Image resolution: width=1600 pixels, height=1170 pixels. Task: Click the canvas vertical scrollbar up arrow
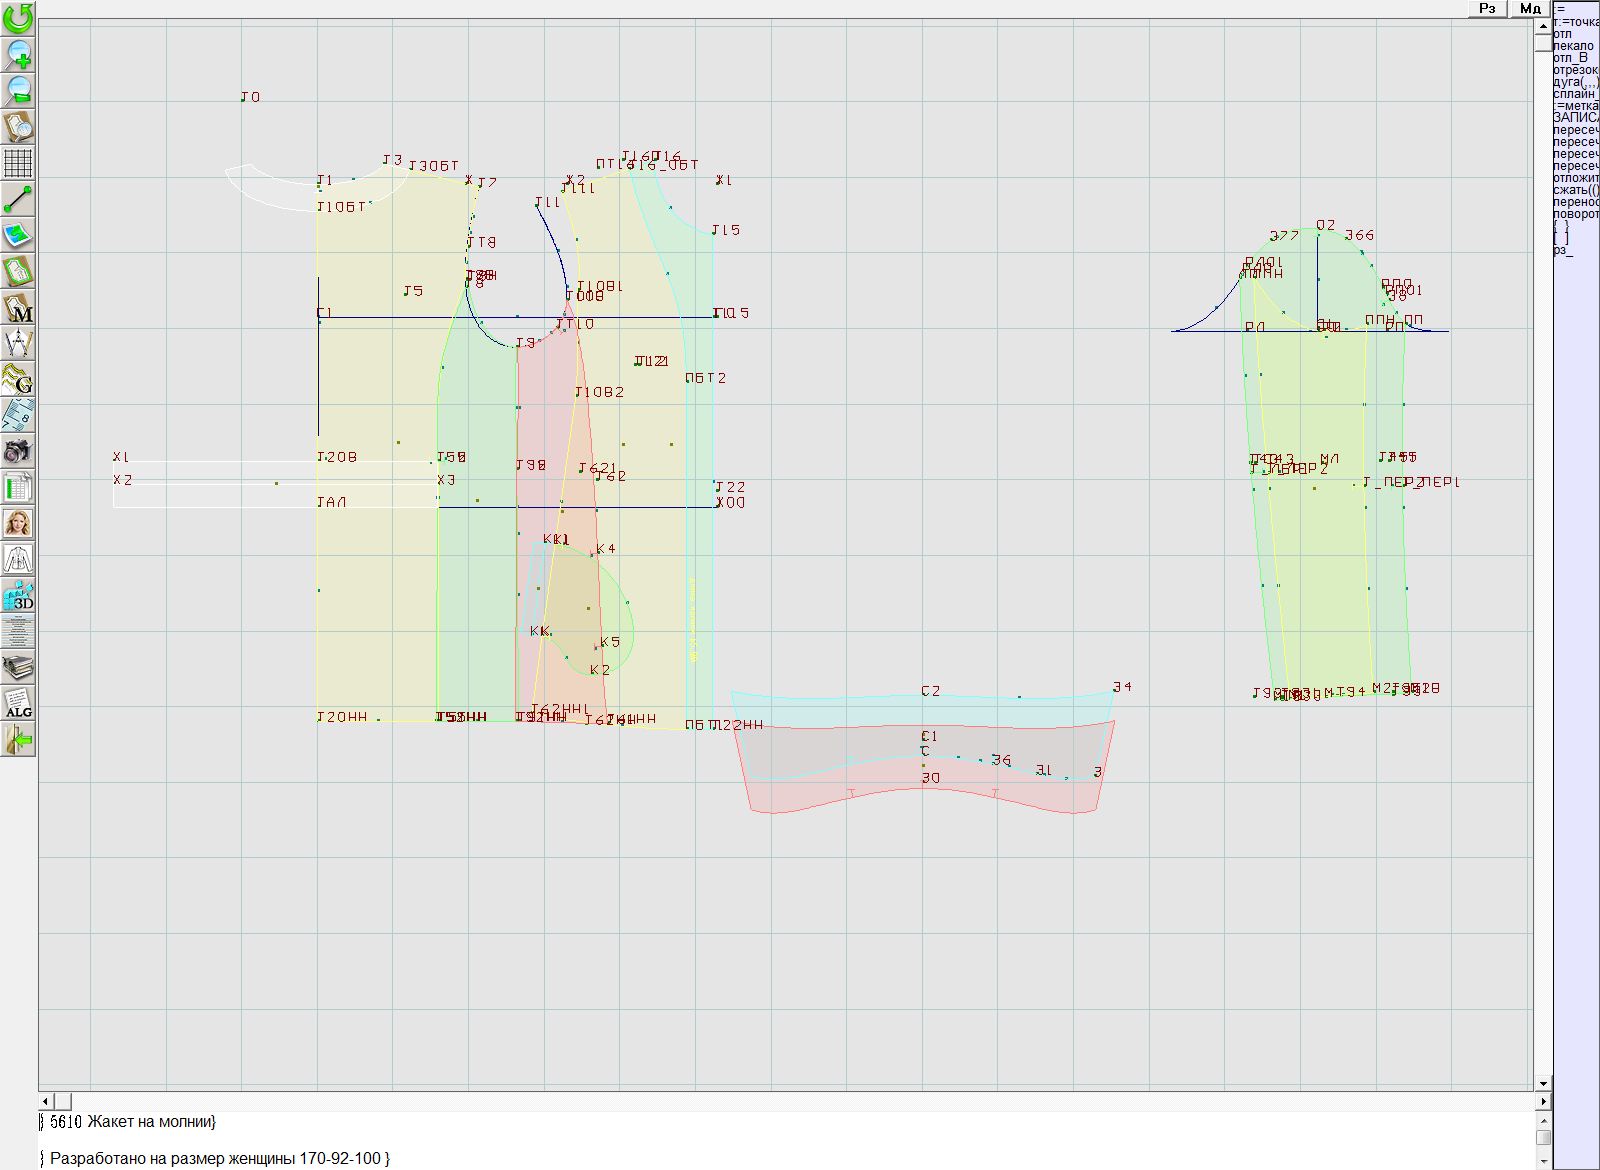[x=1543, y=24]
